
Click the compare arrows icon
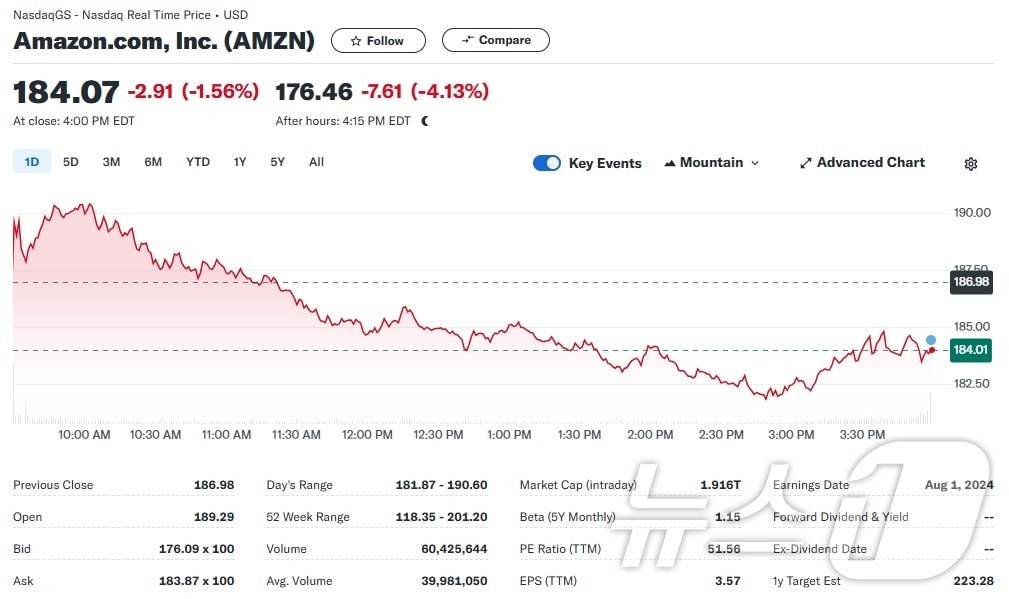[467, 40]
